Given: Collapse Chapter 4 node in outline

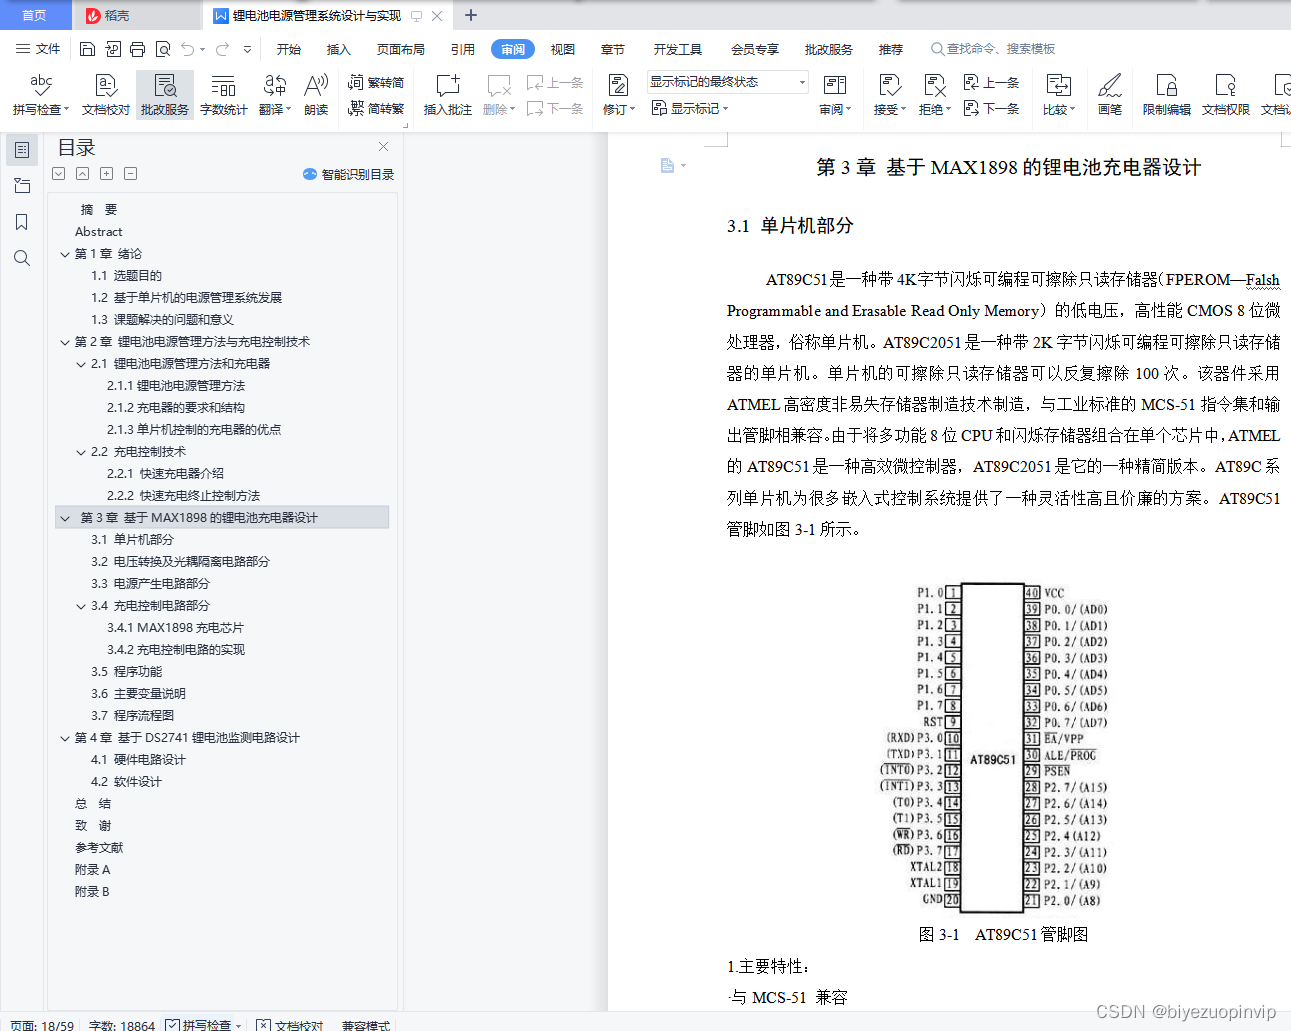Looking at the screenshot, I should (x=65, y=738).
